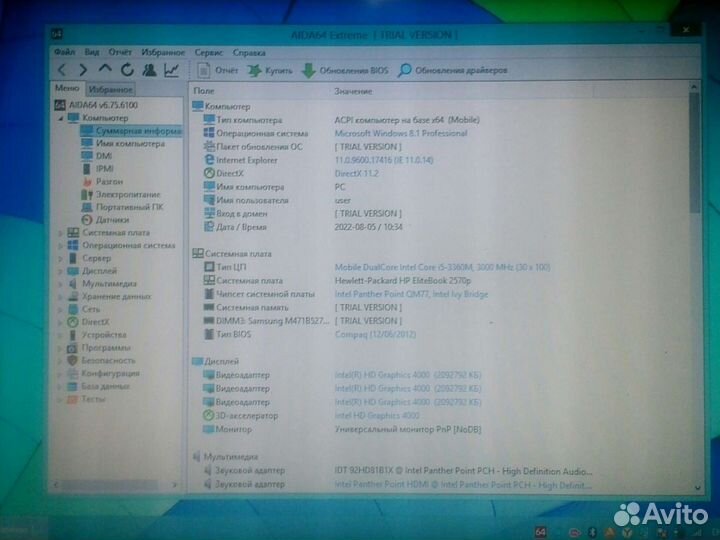The height and width of the screenshot is (540, 720).
Task: Click the База данных tree icon
Action: (x=73, y=386)
